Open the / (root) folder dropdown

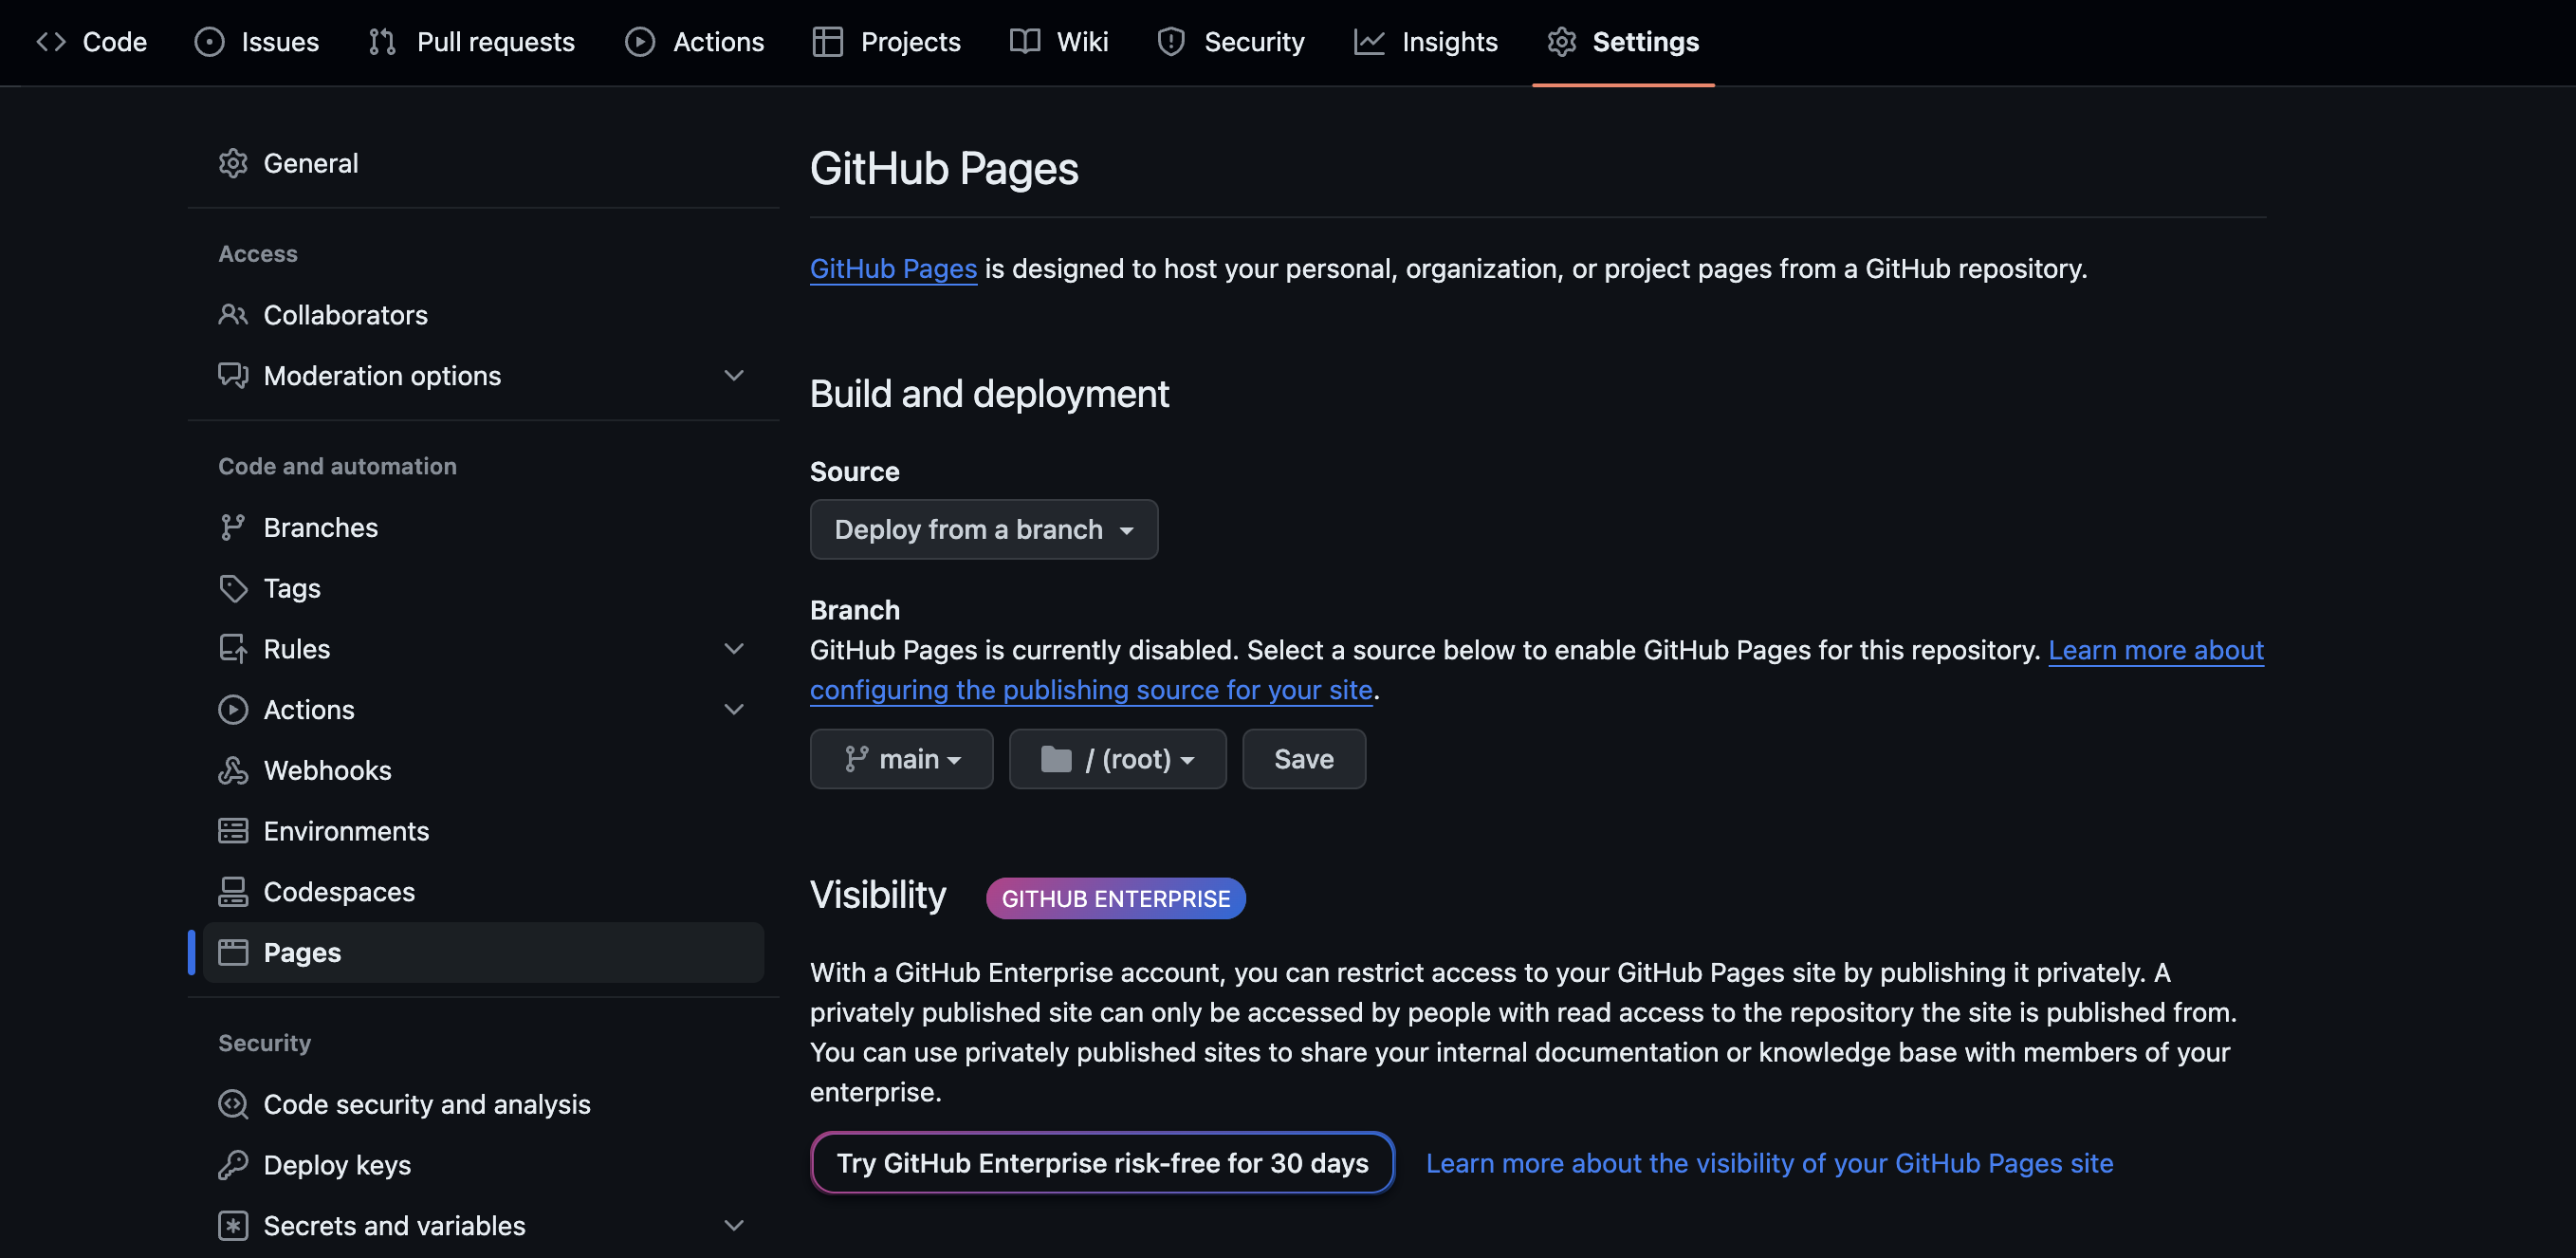1117,759
